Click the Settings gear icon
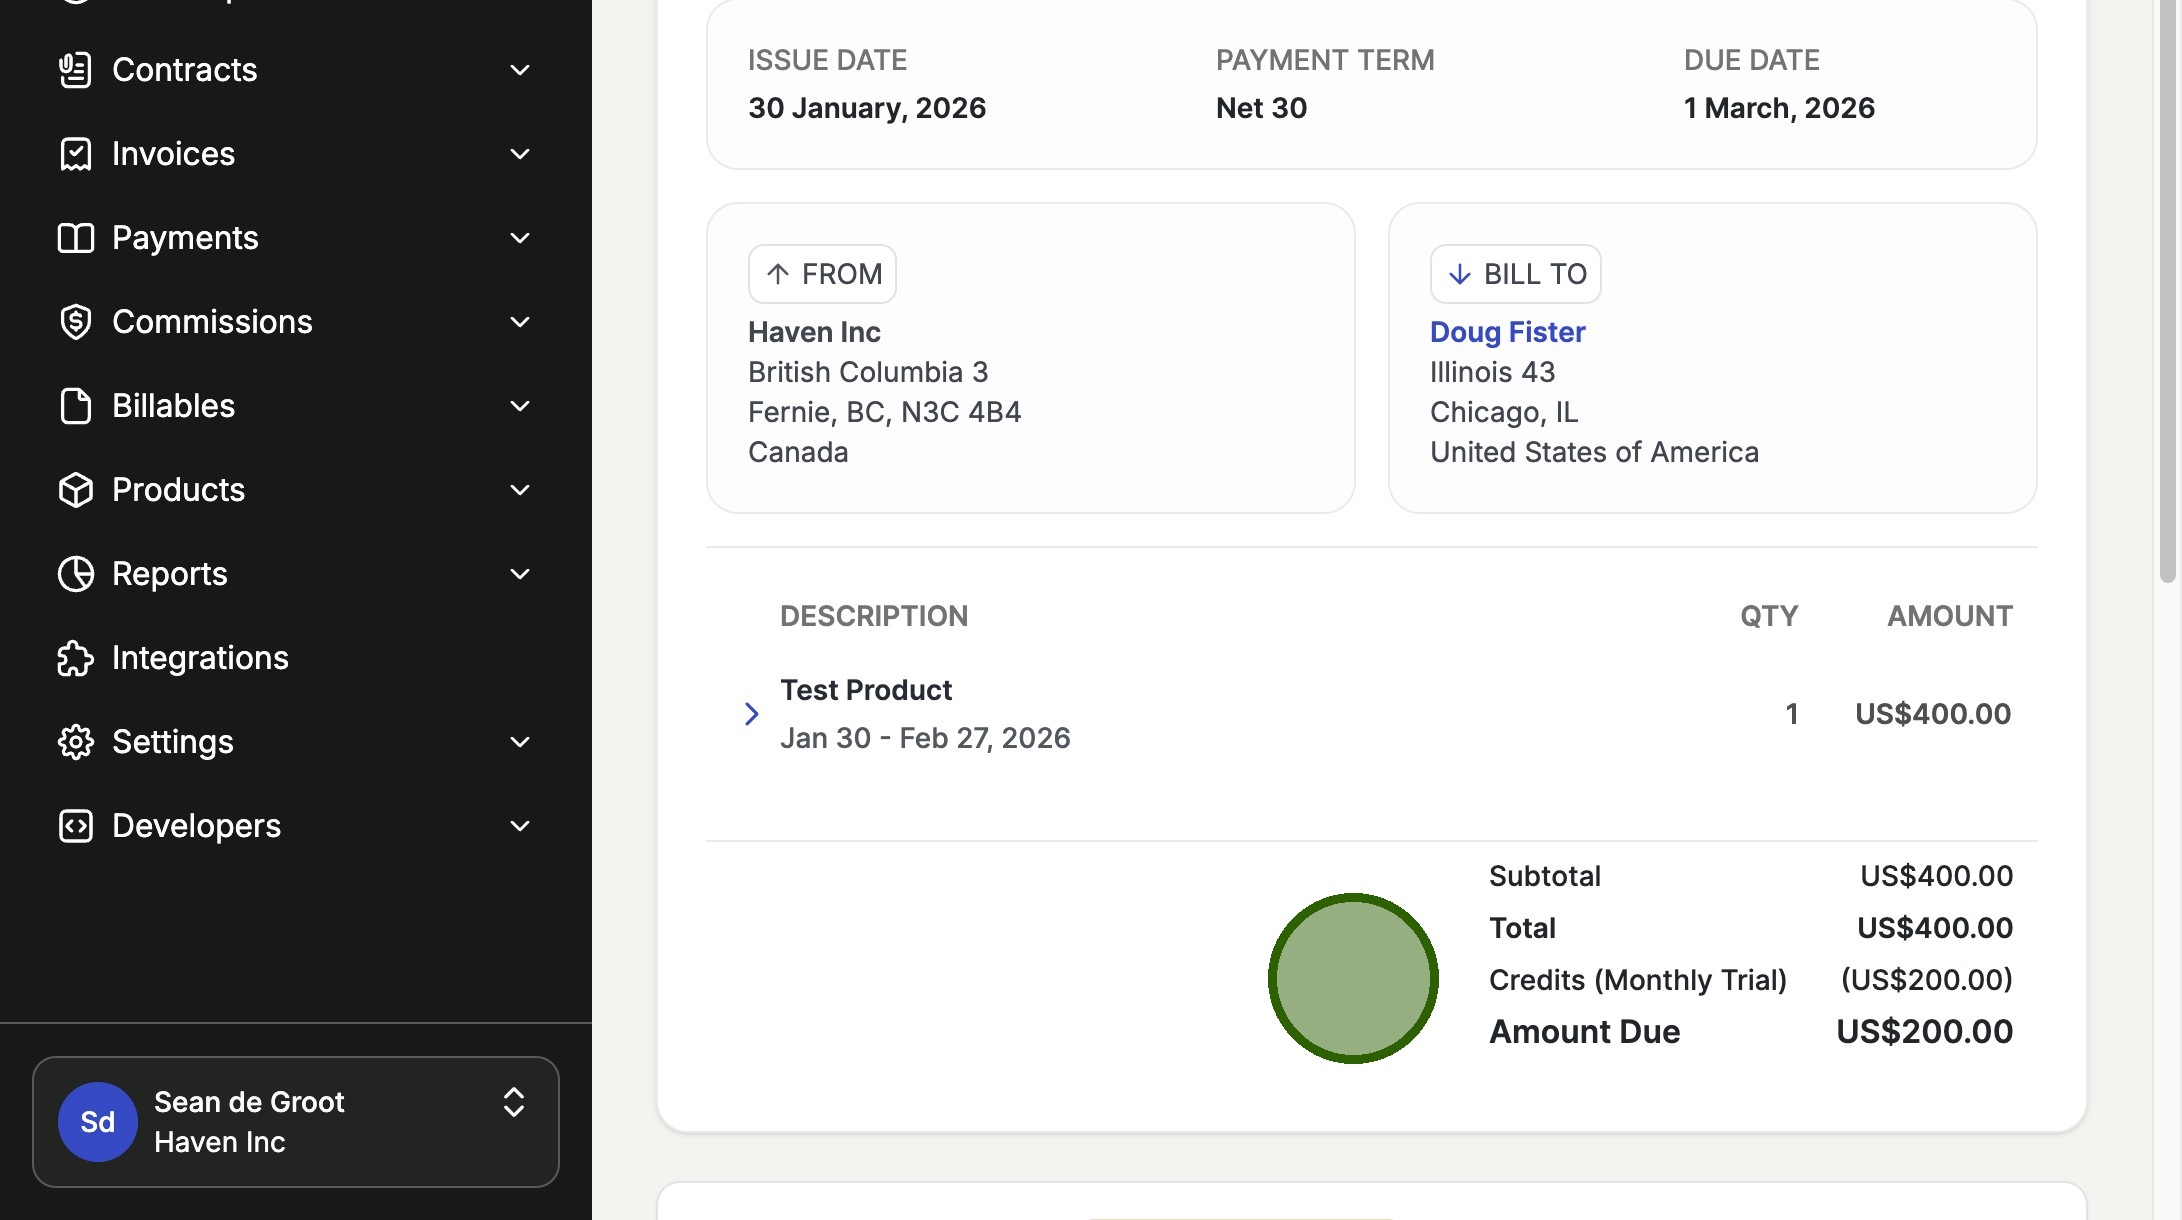2182x1220 pixels. click(x=76, y=742)
